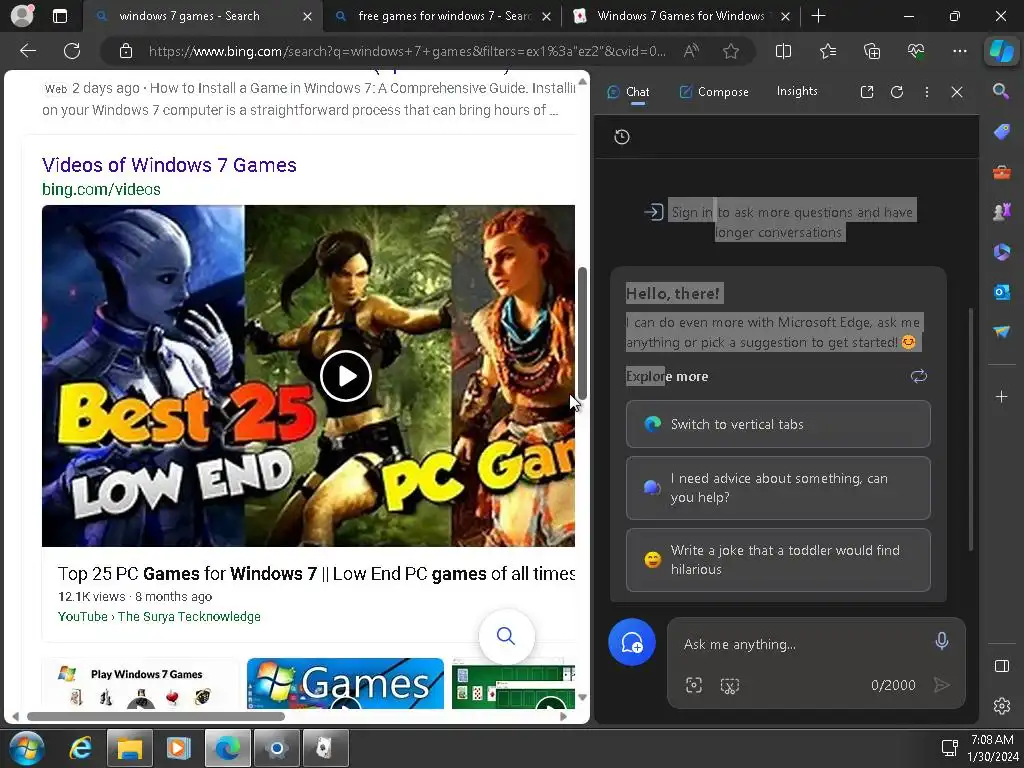Select the 'windows 7 games - Search' tab
The height and width of the screenshot is (768, 1024).
202,16
